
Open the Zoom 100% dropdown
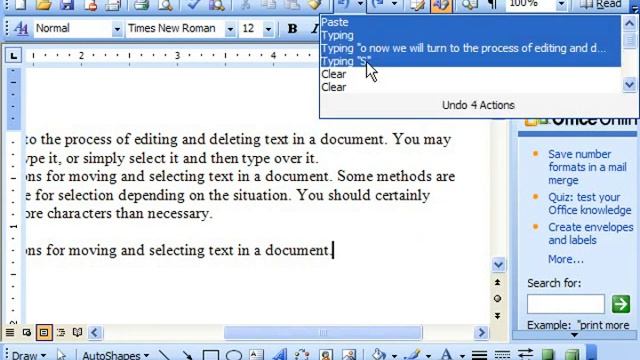[x=561, y=4]
